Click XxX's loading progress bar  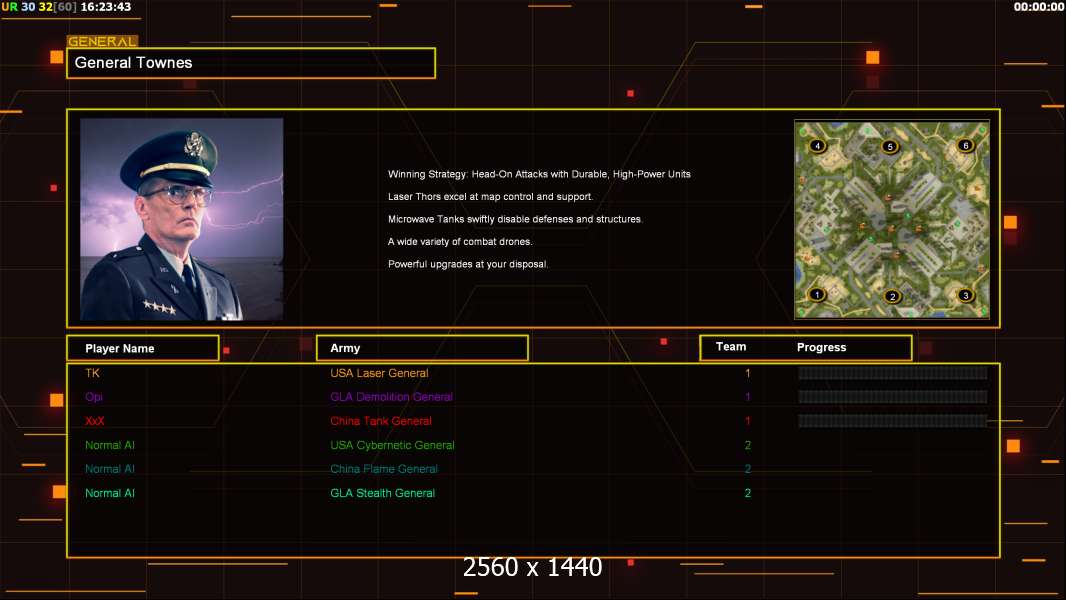click(893, 421)
